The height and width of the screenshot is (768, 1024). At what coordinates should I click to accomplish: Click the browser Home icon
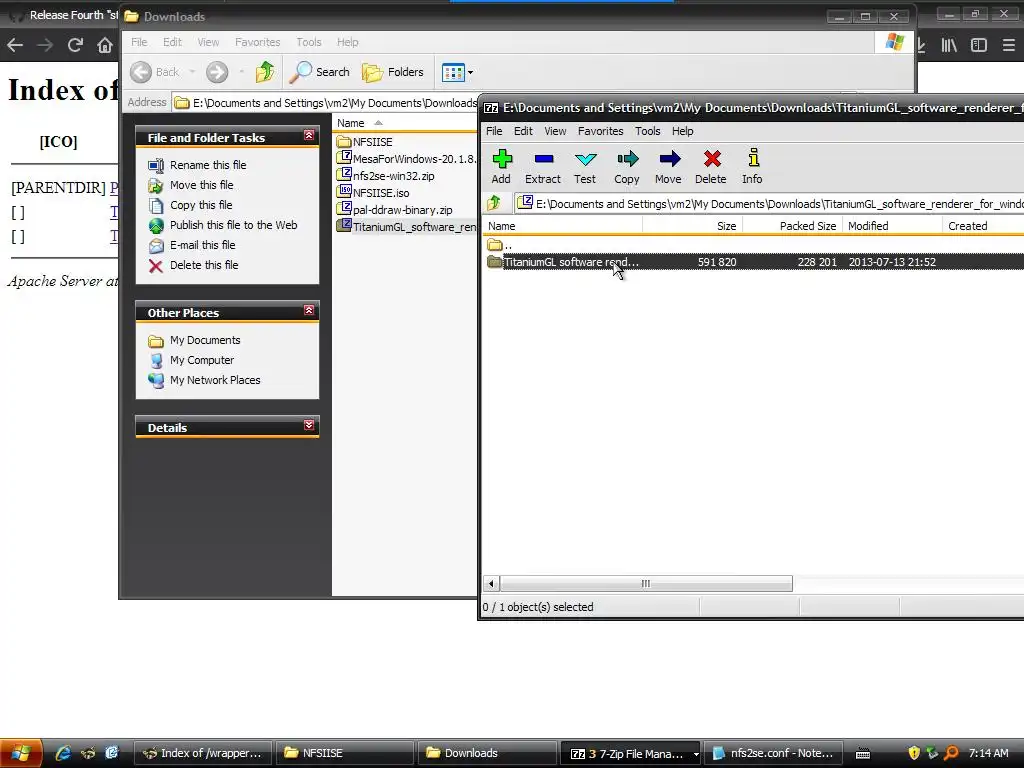tap(104, 45)
